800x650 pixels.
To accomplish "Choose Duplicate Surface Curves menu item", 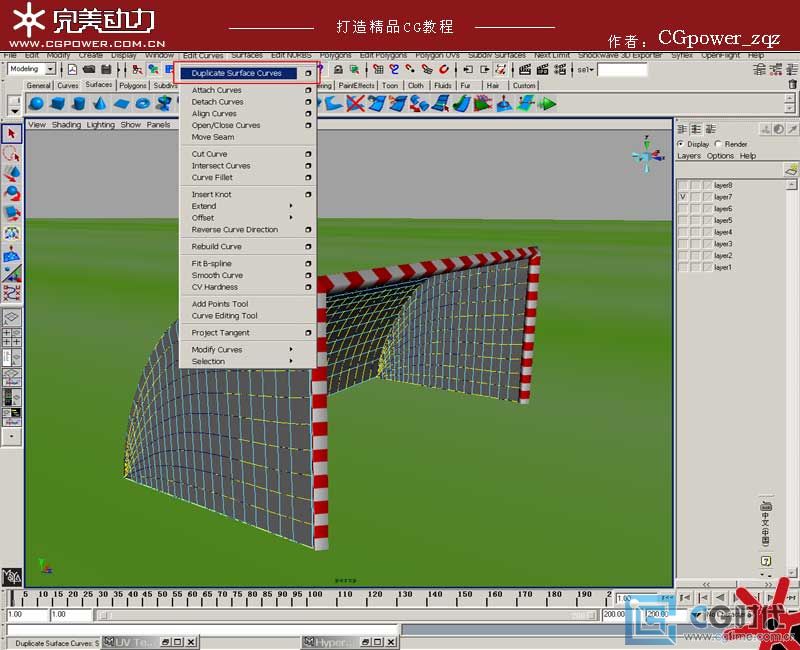I will 237,73.
